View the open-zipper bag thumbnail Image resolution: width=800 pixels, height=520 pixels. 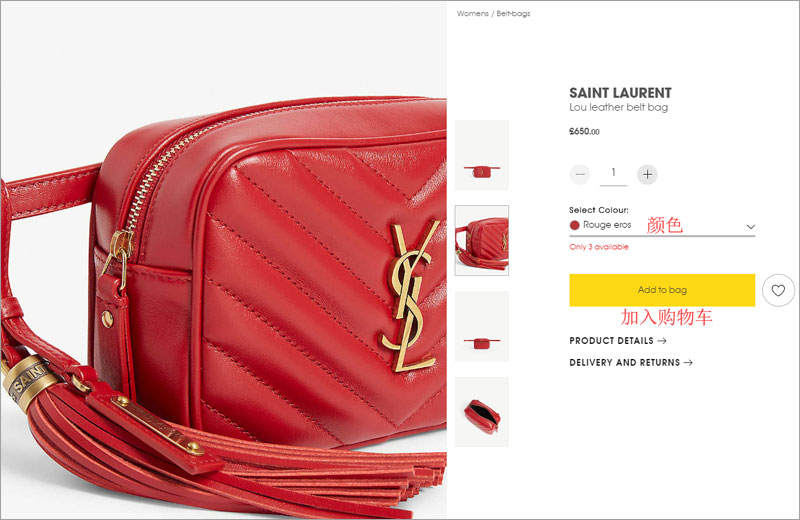(482, 412)
